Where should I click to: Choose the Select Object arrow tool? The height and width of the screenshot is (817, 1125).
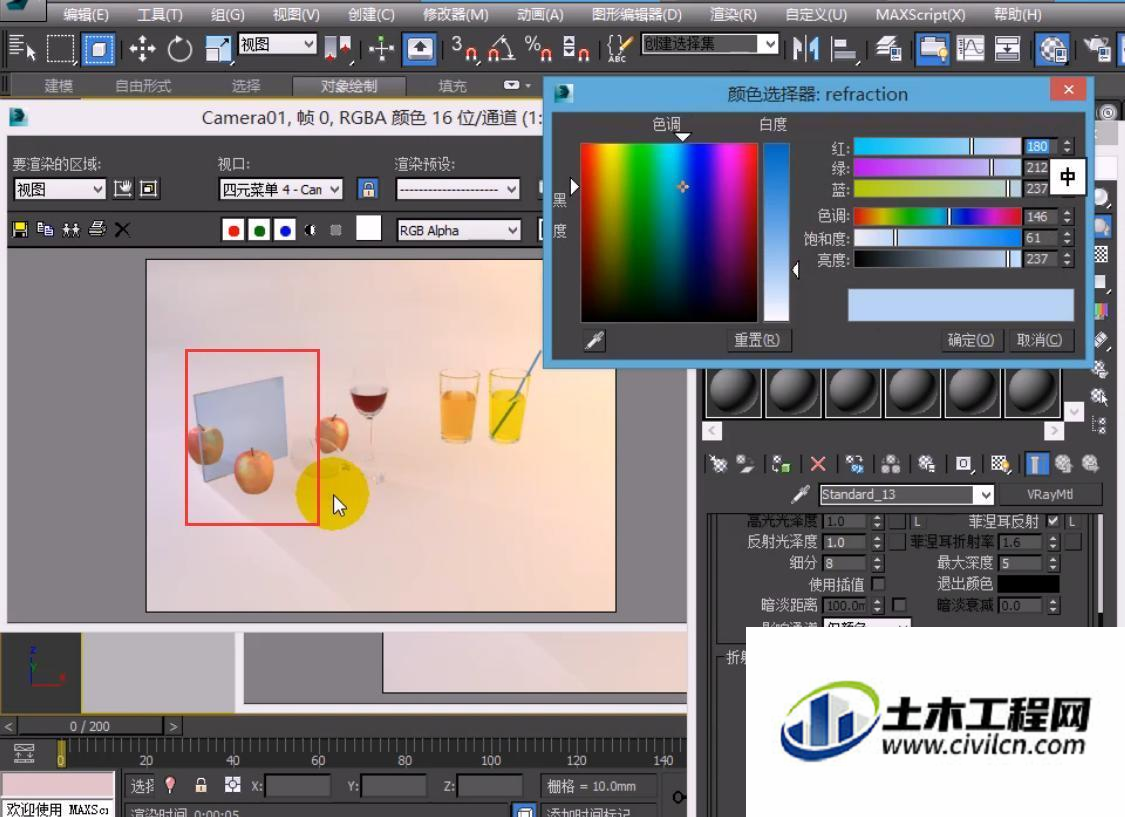coord(22,49)
